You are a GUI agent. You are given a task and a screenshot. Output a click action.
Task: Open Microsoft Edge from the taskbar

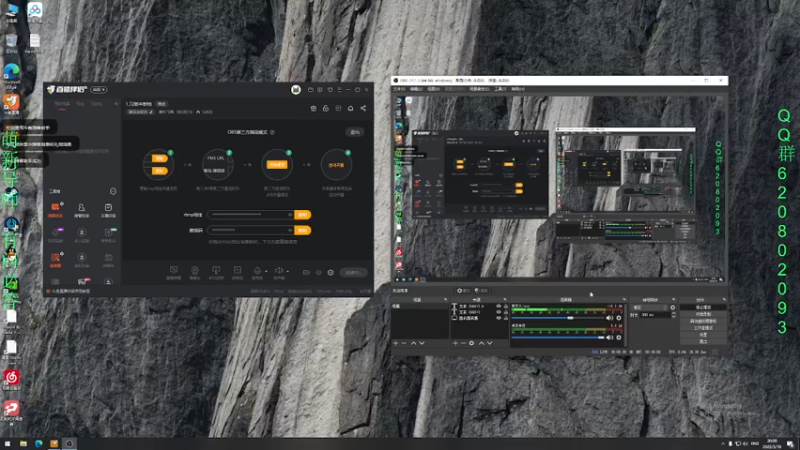coord(39,443)
